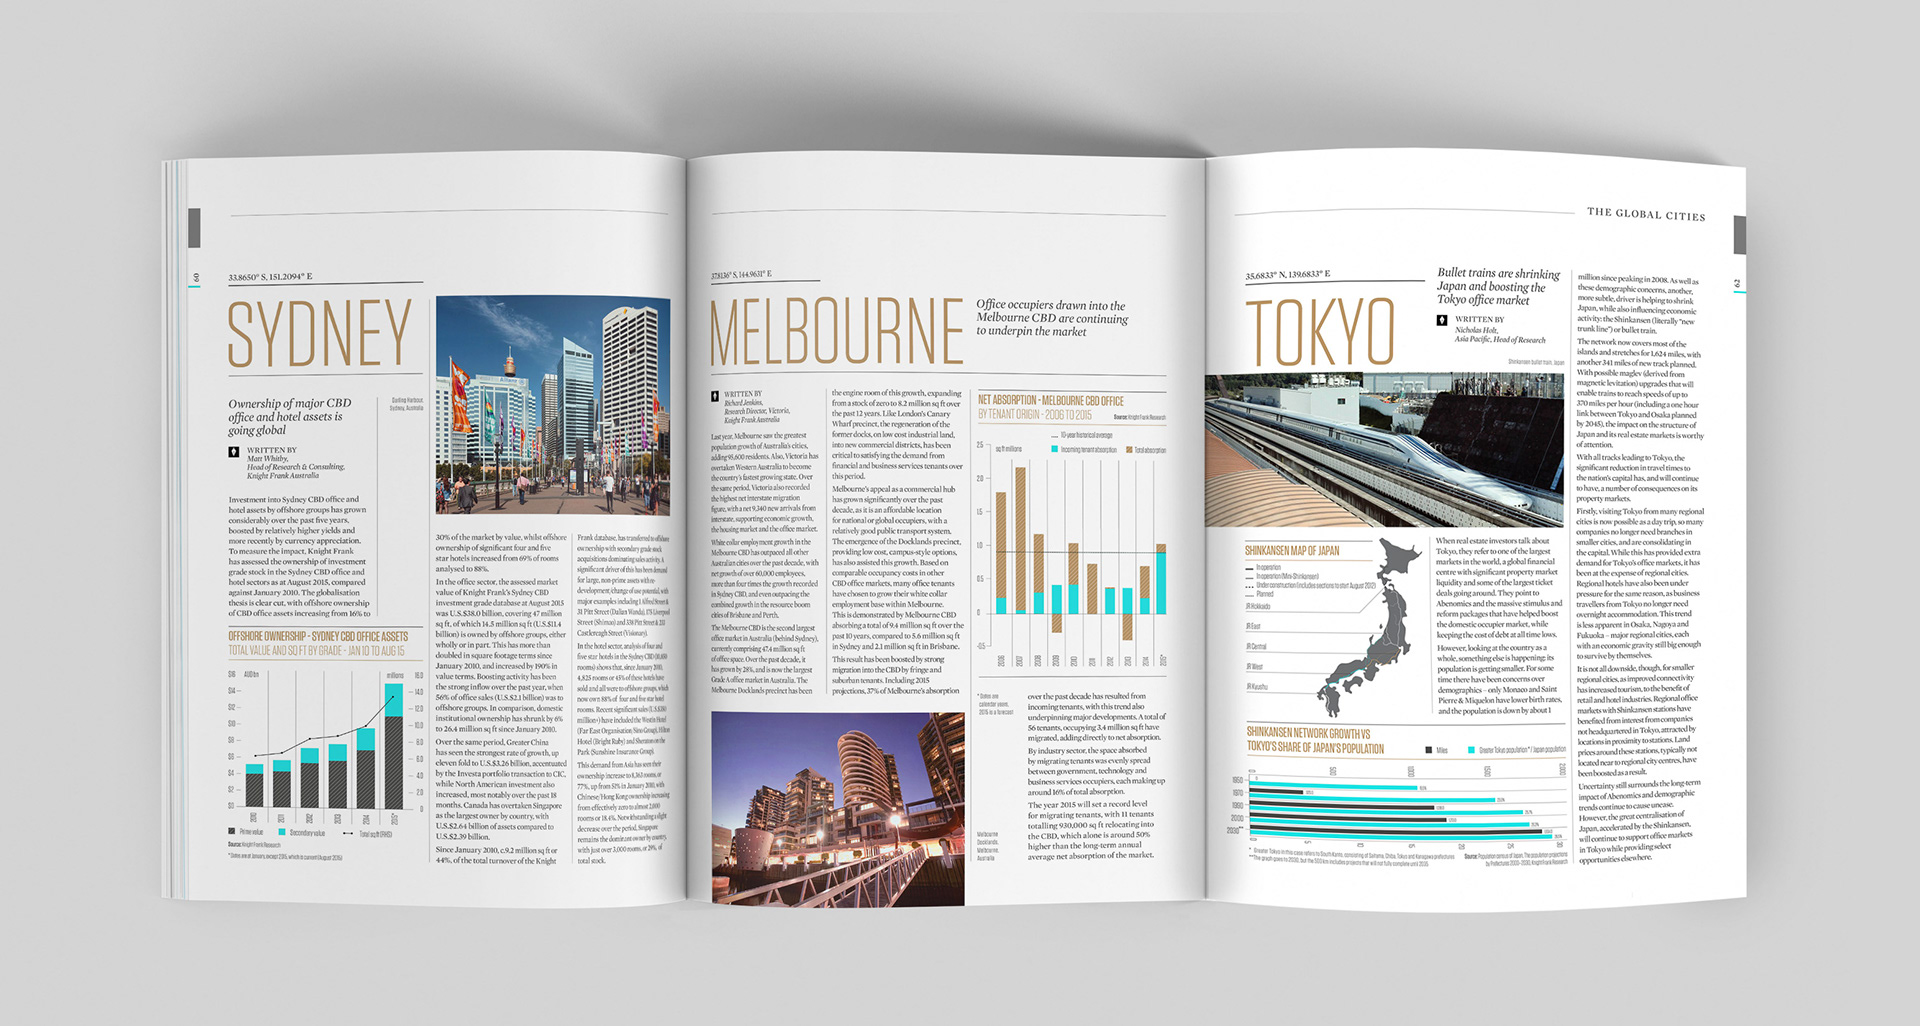Click 'OFFSHORE OWNERSHIP - SYDNEY CBD OFFICE ASSETS' title
1920x1026 pixels.
coord(318,636)
